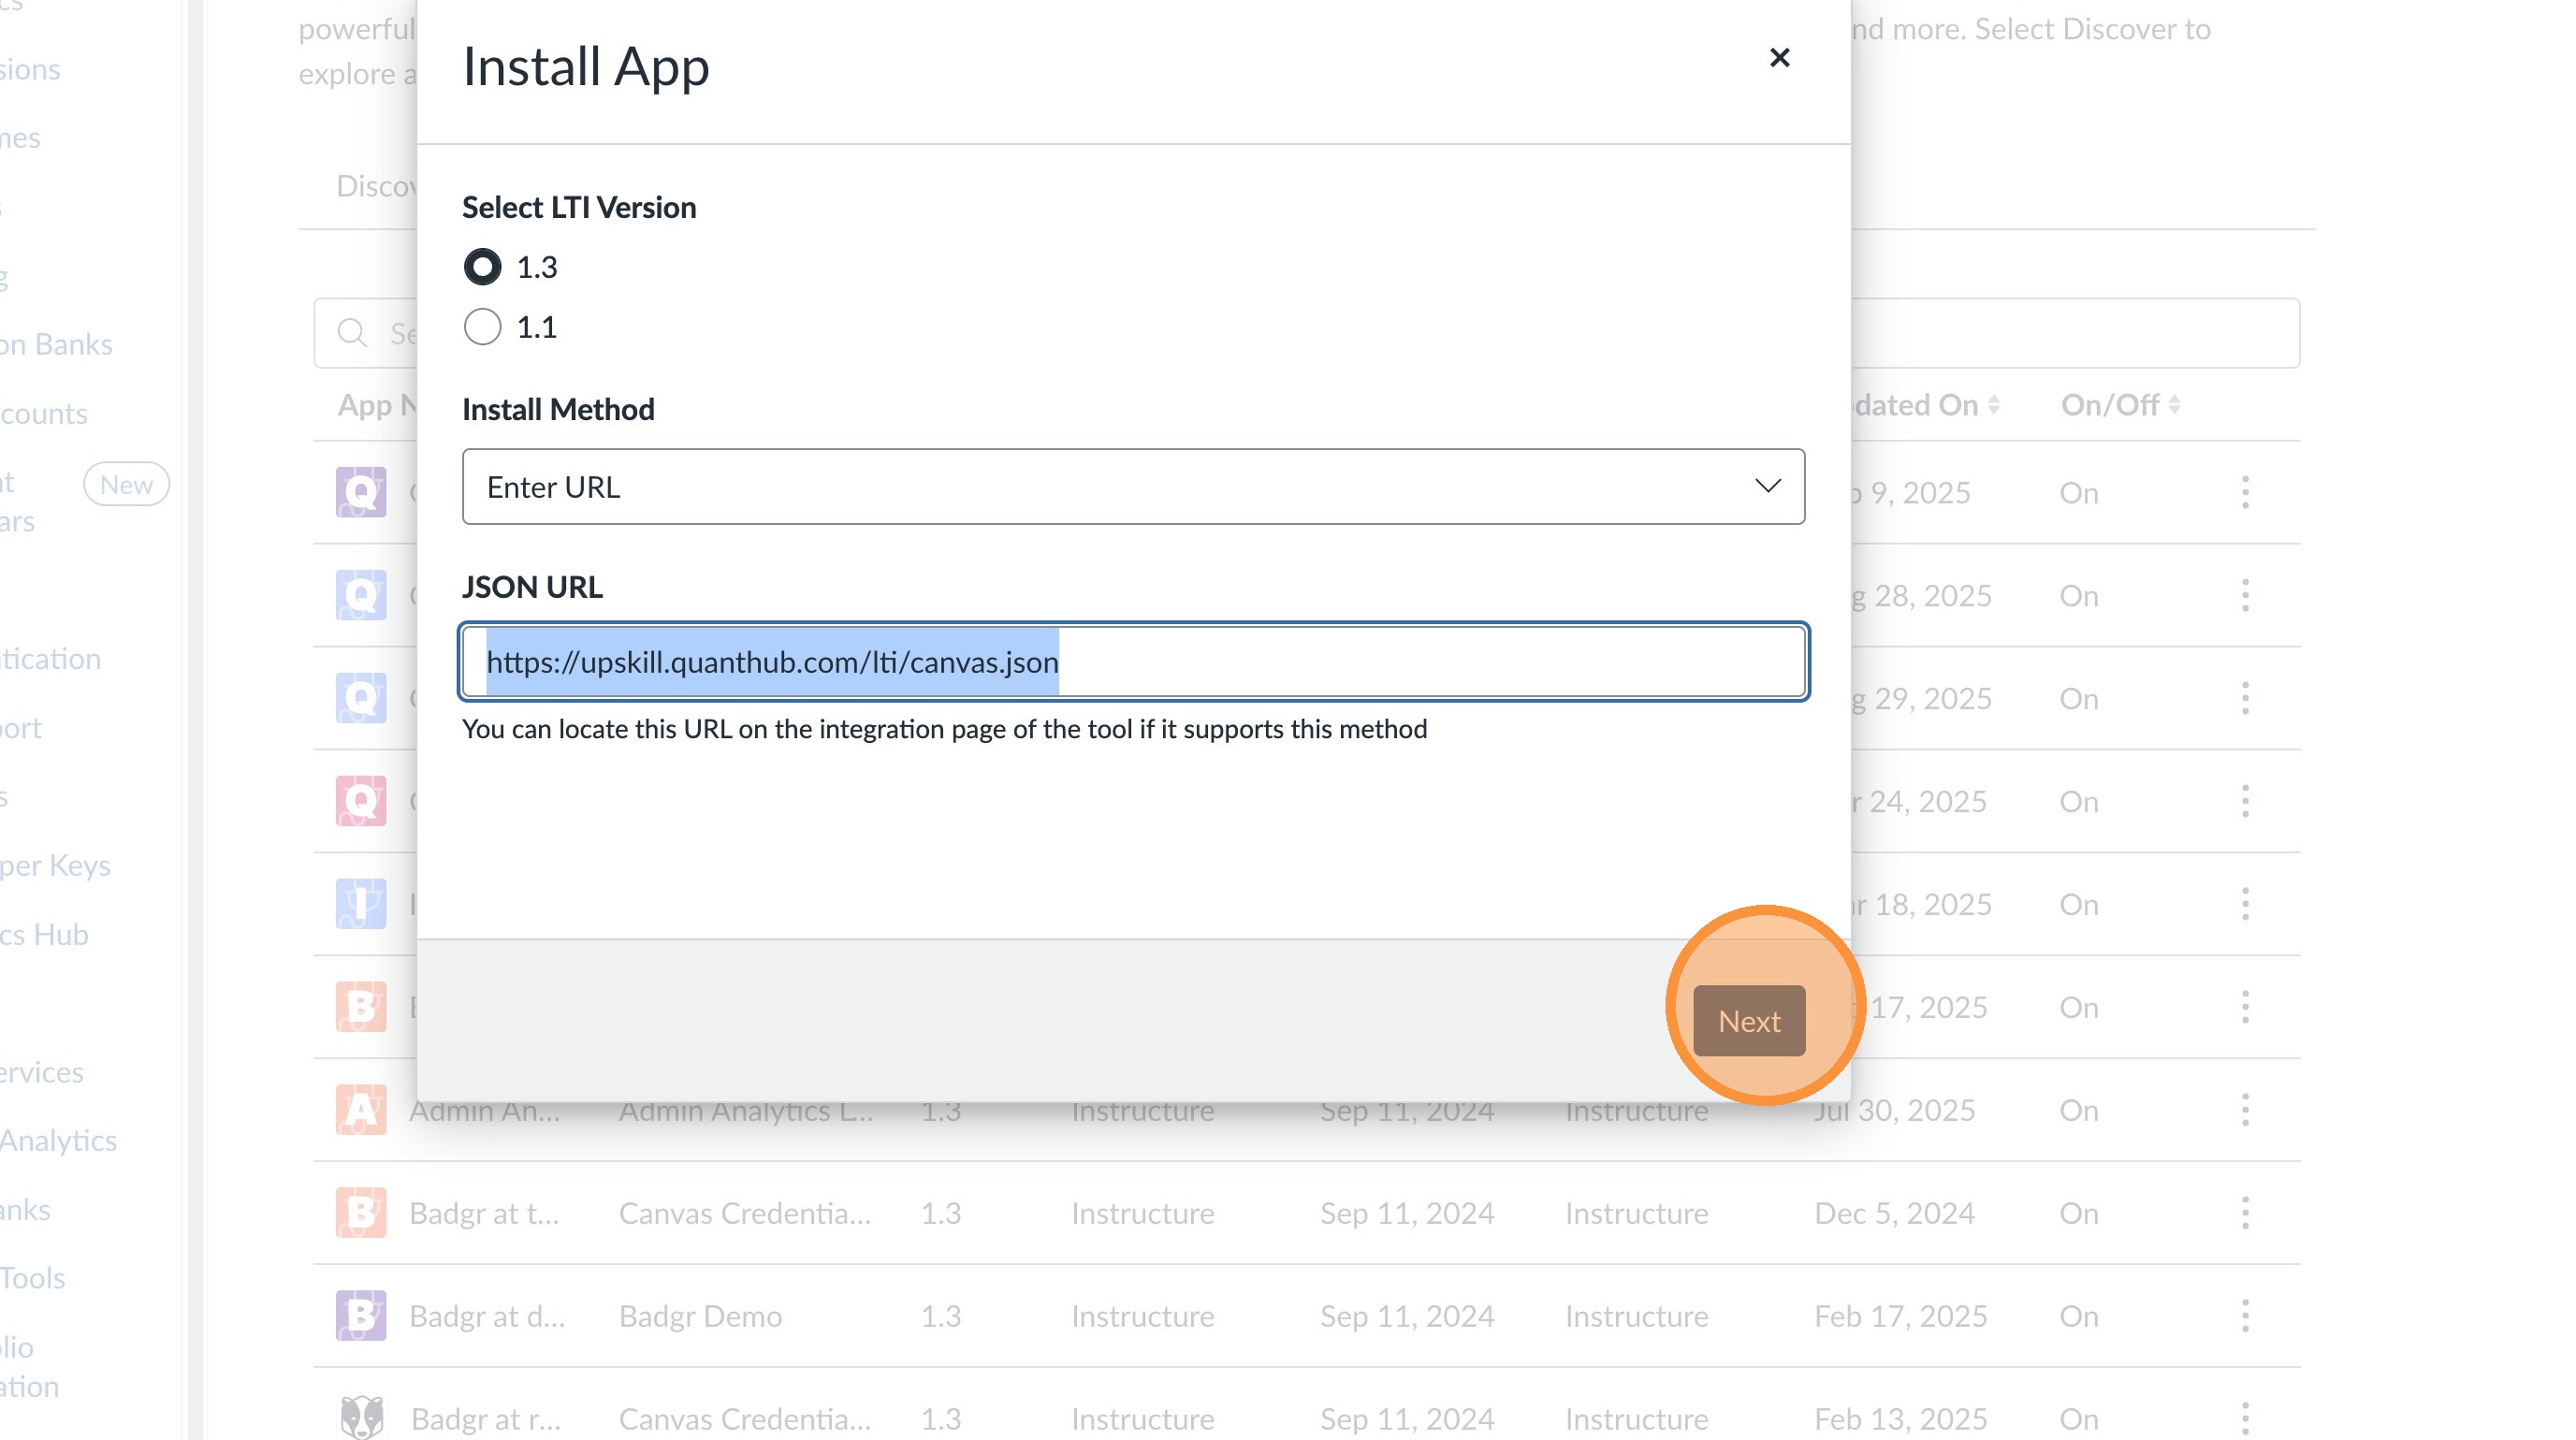Open Question Banks sidebar item
This screenshot has width=2576, height=1440.
[56, 345]
